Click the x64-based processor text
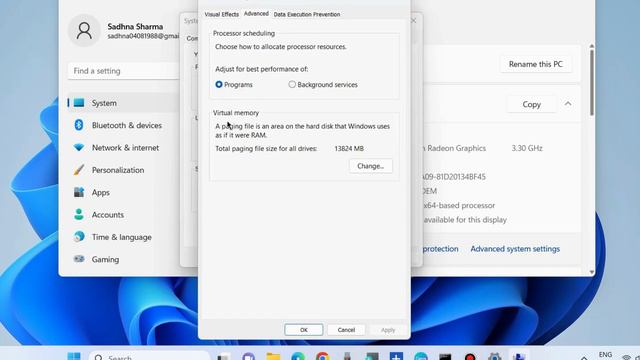Screen dimensions: 640x360 (459, 205)
